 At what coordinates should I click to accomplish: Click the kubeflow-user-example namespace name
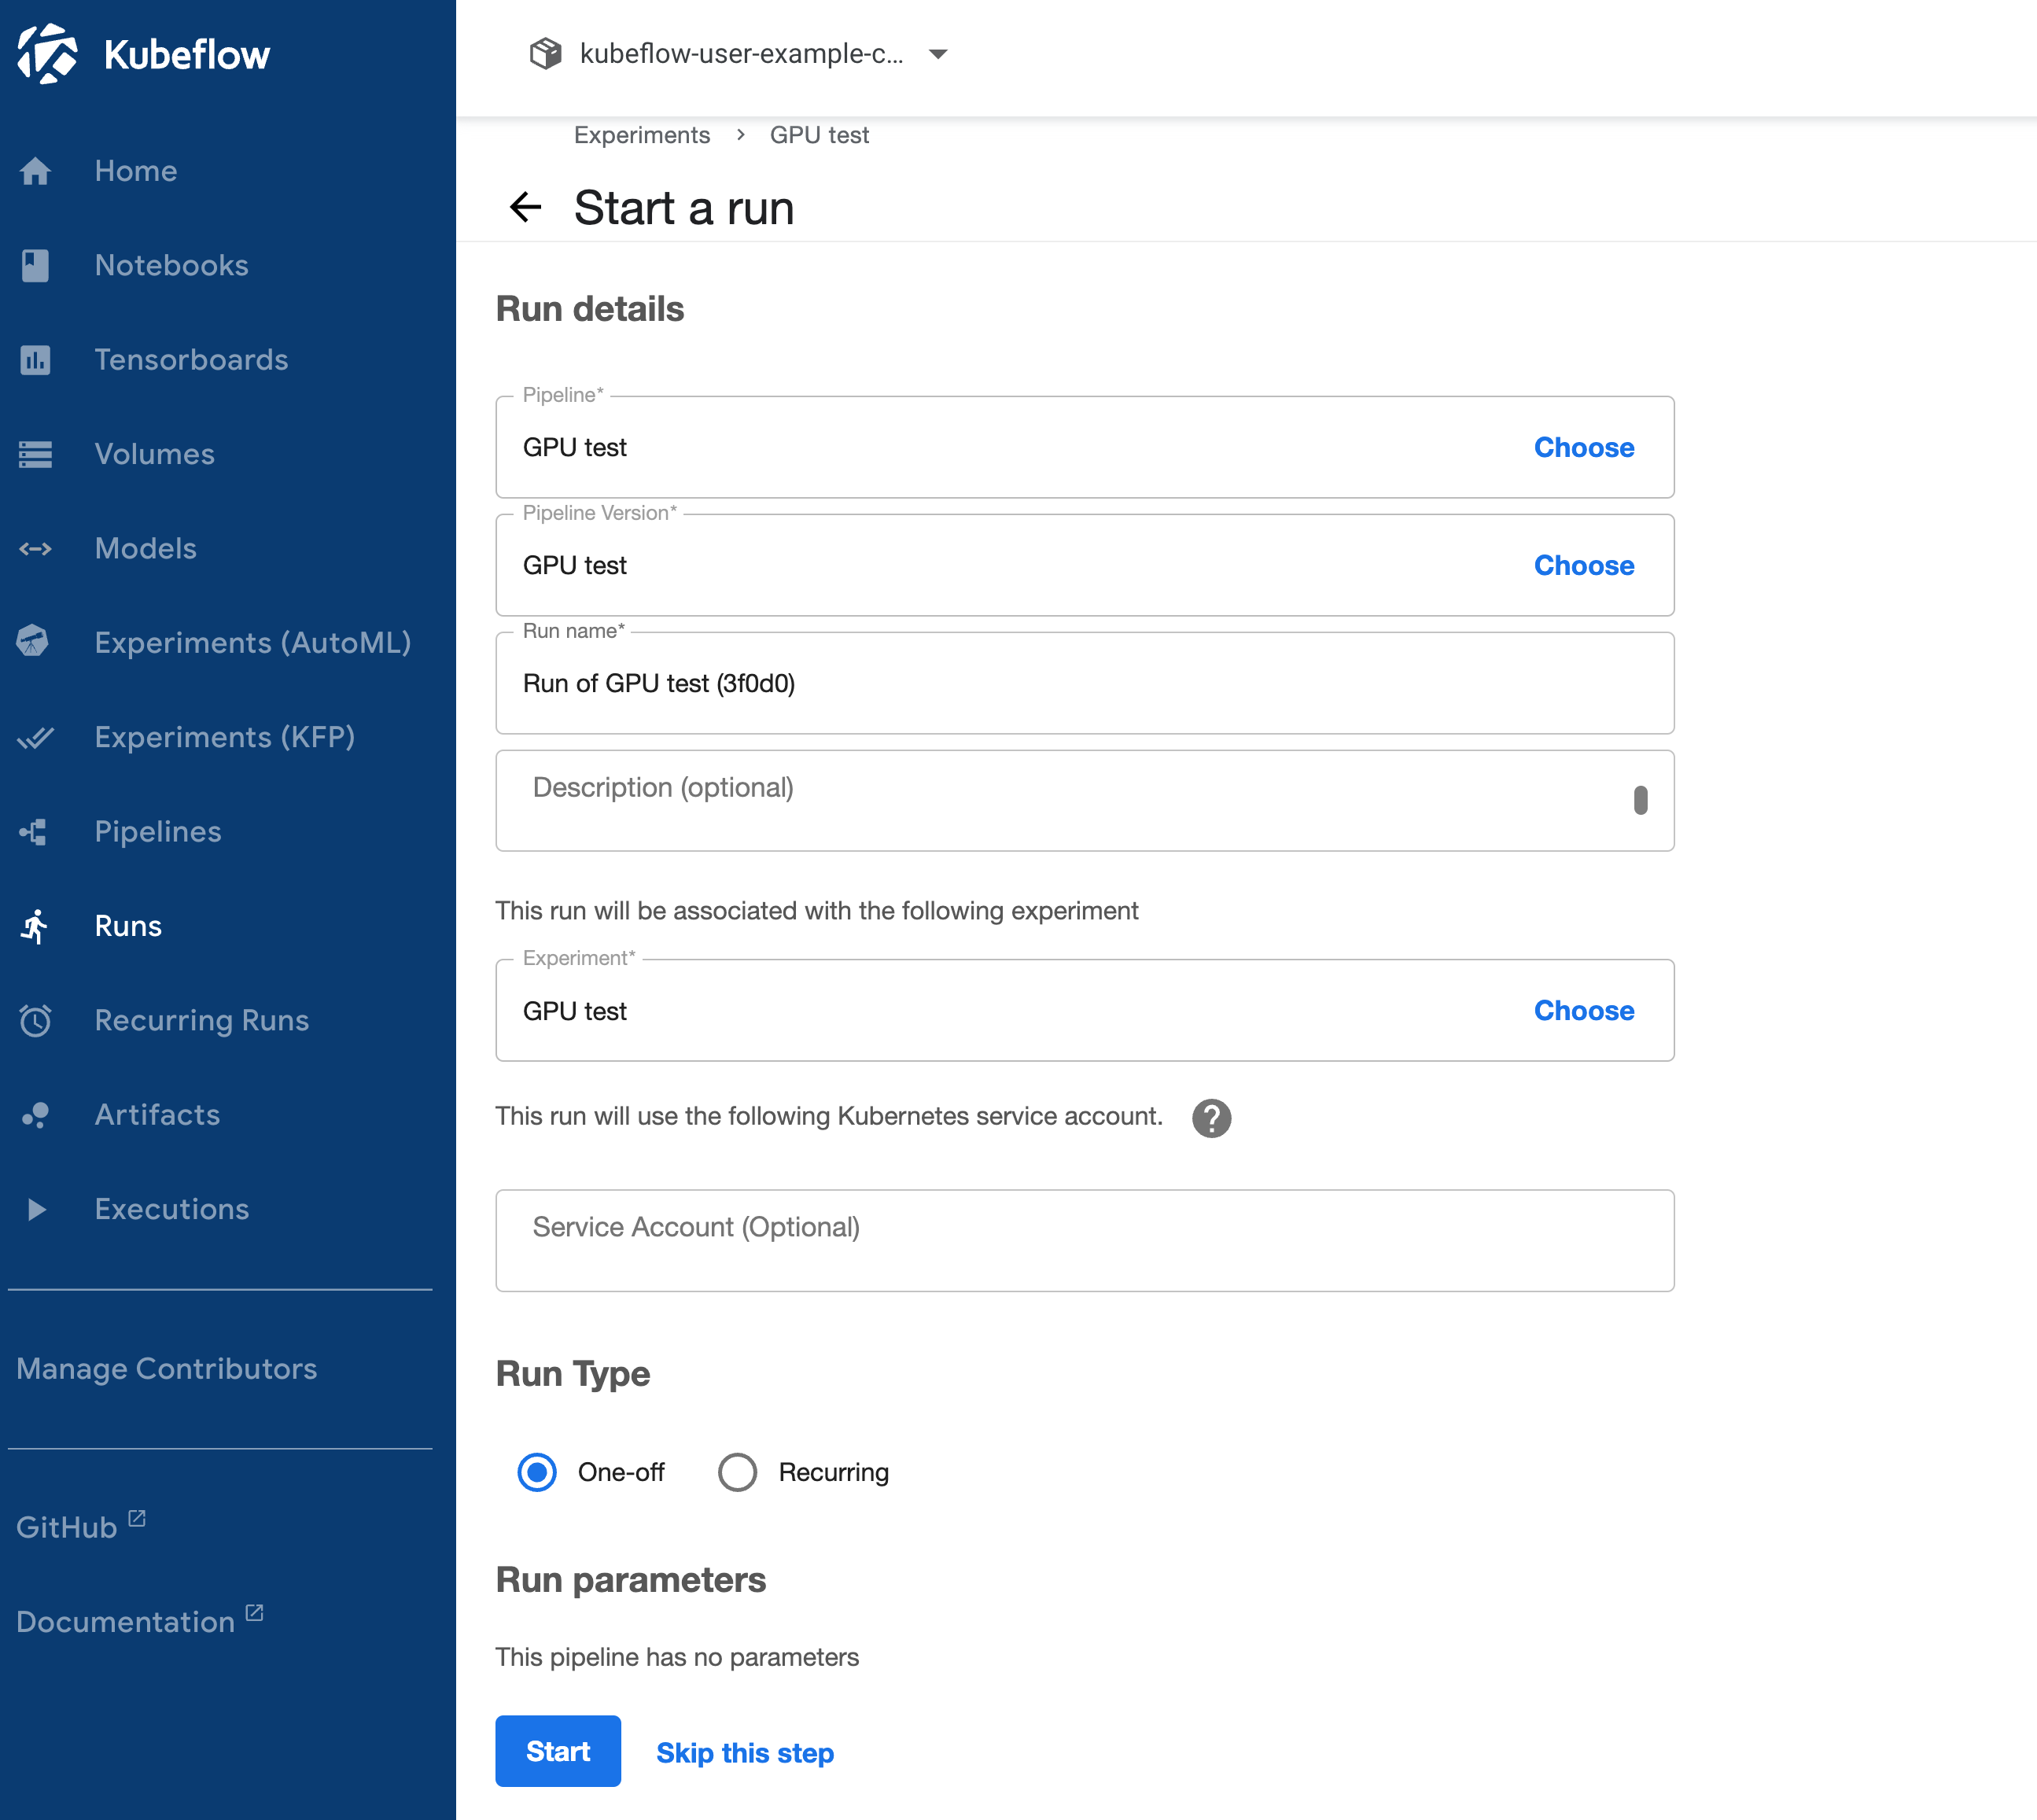(740, 54)
